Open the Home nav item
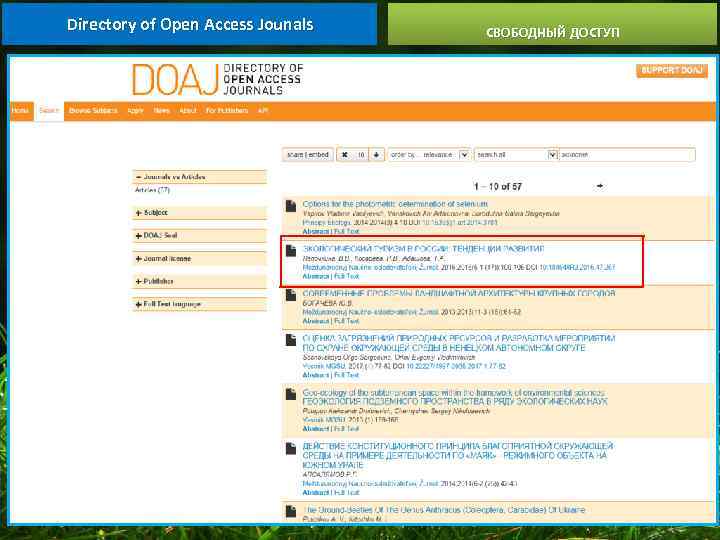720x540 pixels. pyautogui.click(x=20, y=111)
